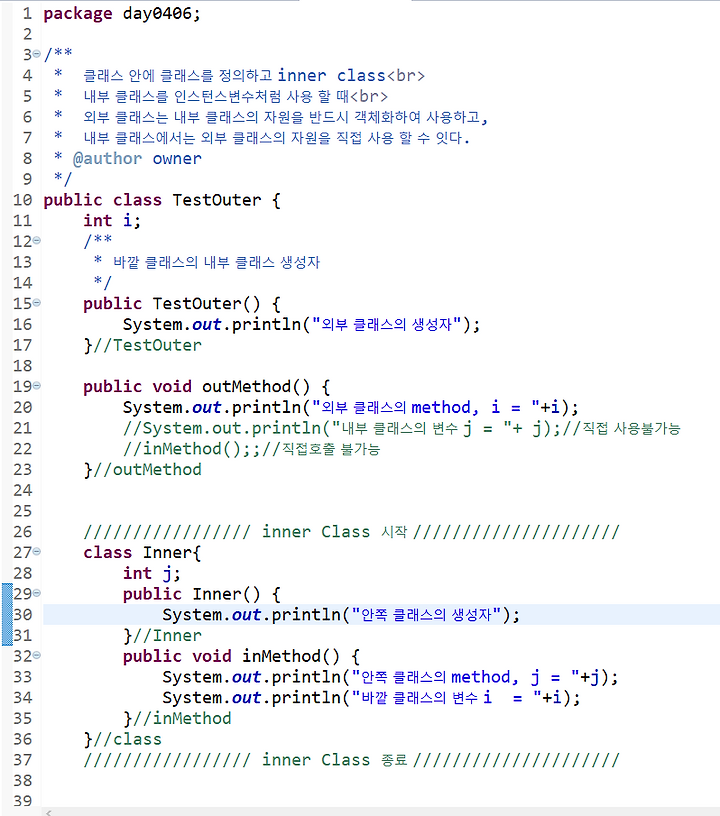Click 'public TestOuter() {' constructor line
Image resolution: width=720 pixels, height=816 pixels.
182,304
